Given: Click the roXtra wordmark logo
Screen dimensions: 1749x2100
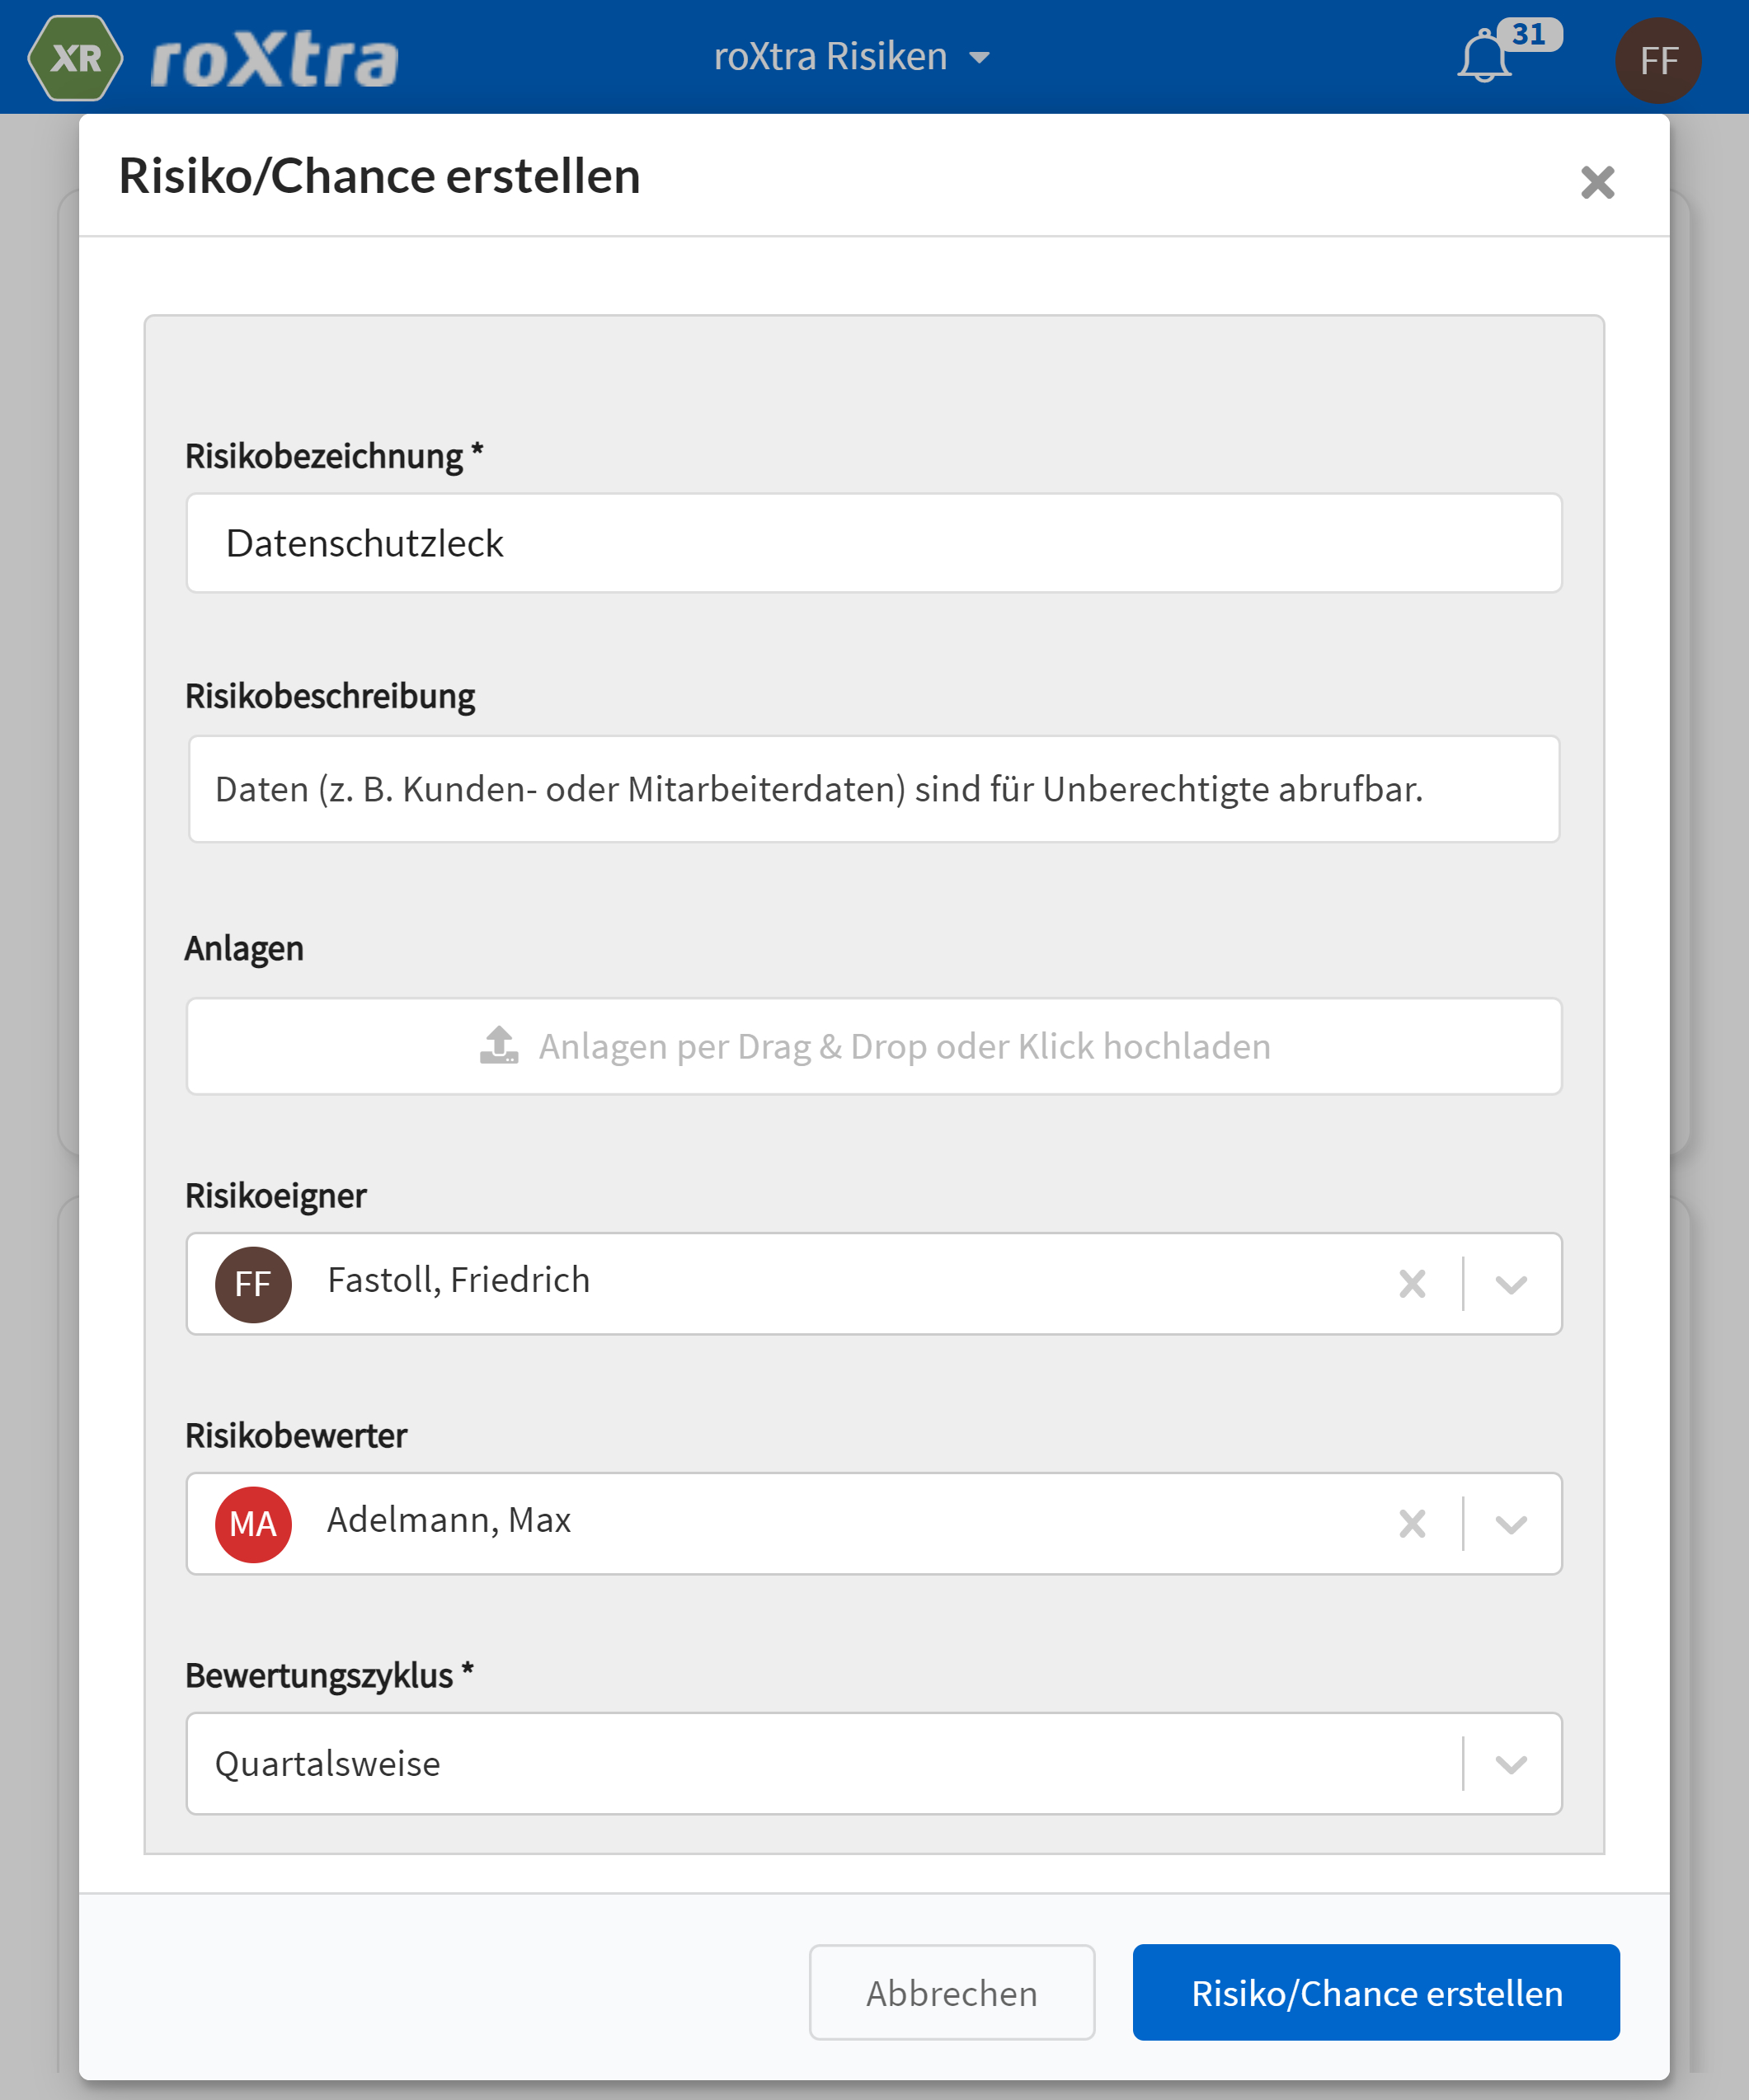Looking at the screenshot, I should [x=275, y=62].
